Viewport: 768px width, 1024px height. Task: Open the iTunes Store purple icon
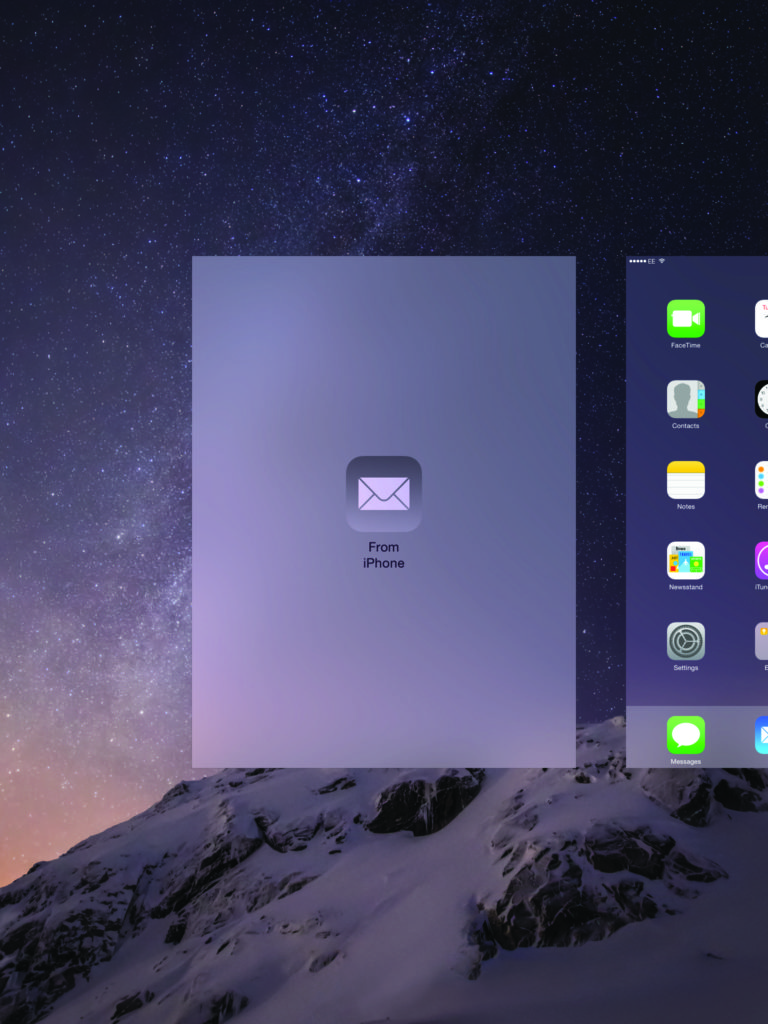[761, 560]
